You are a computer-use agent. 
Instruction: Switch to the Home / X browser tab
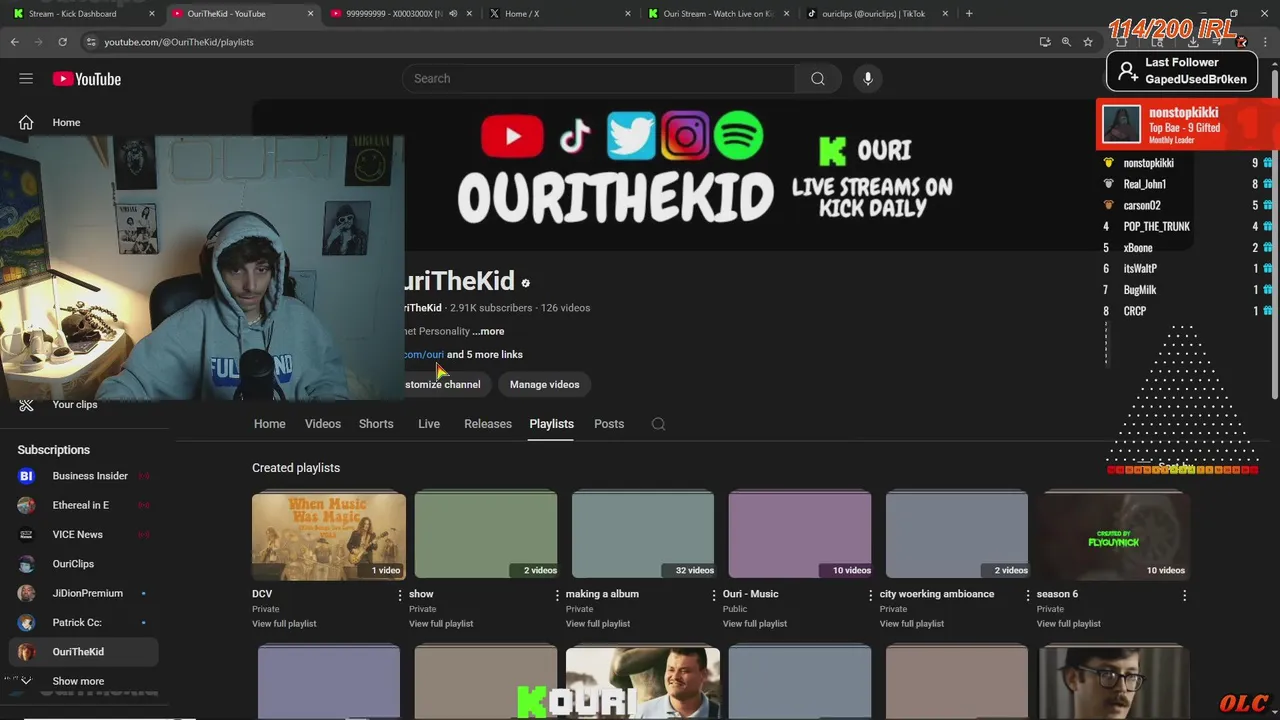(560, 14)
